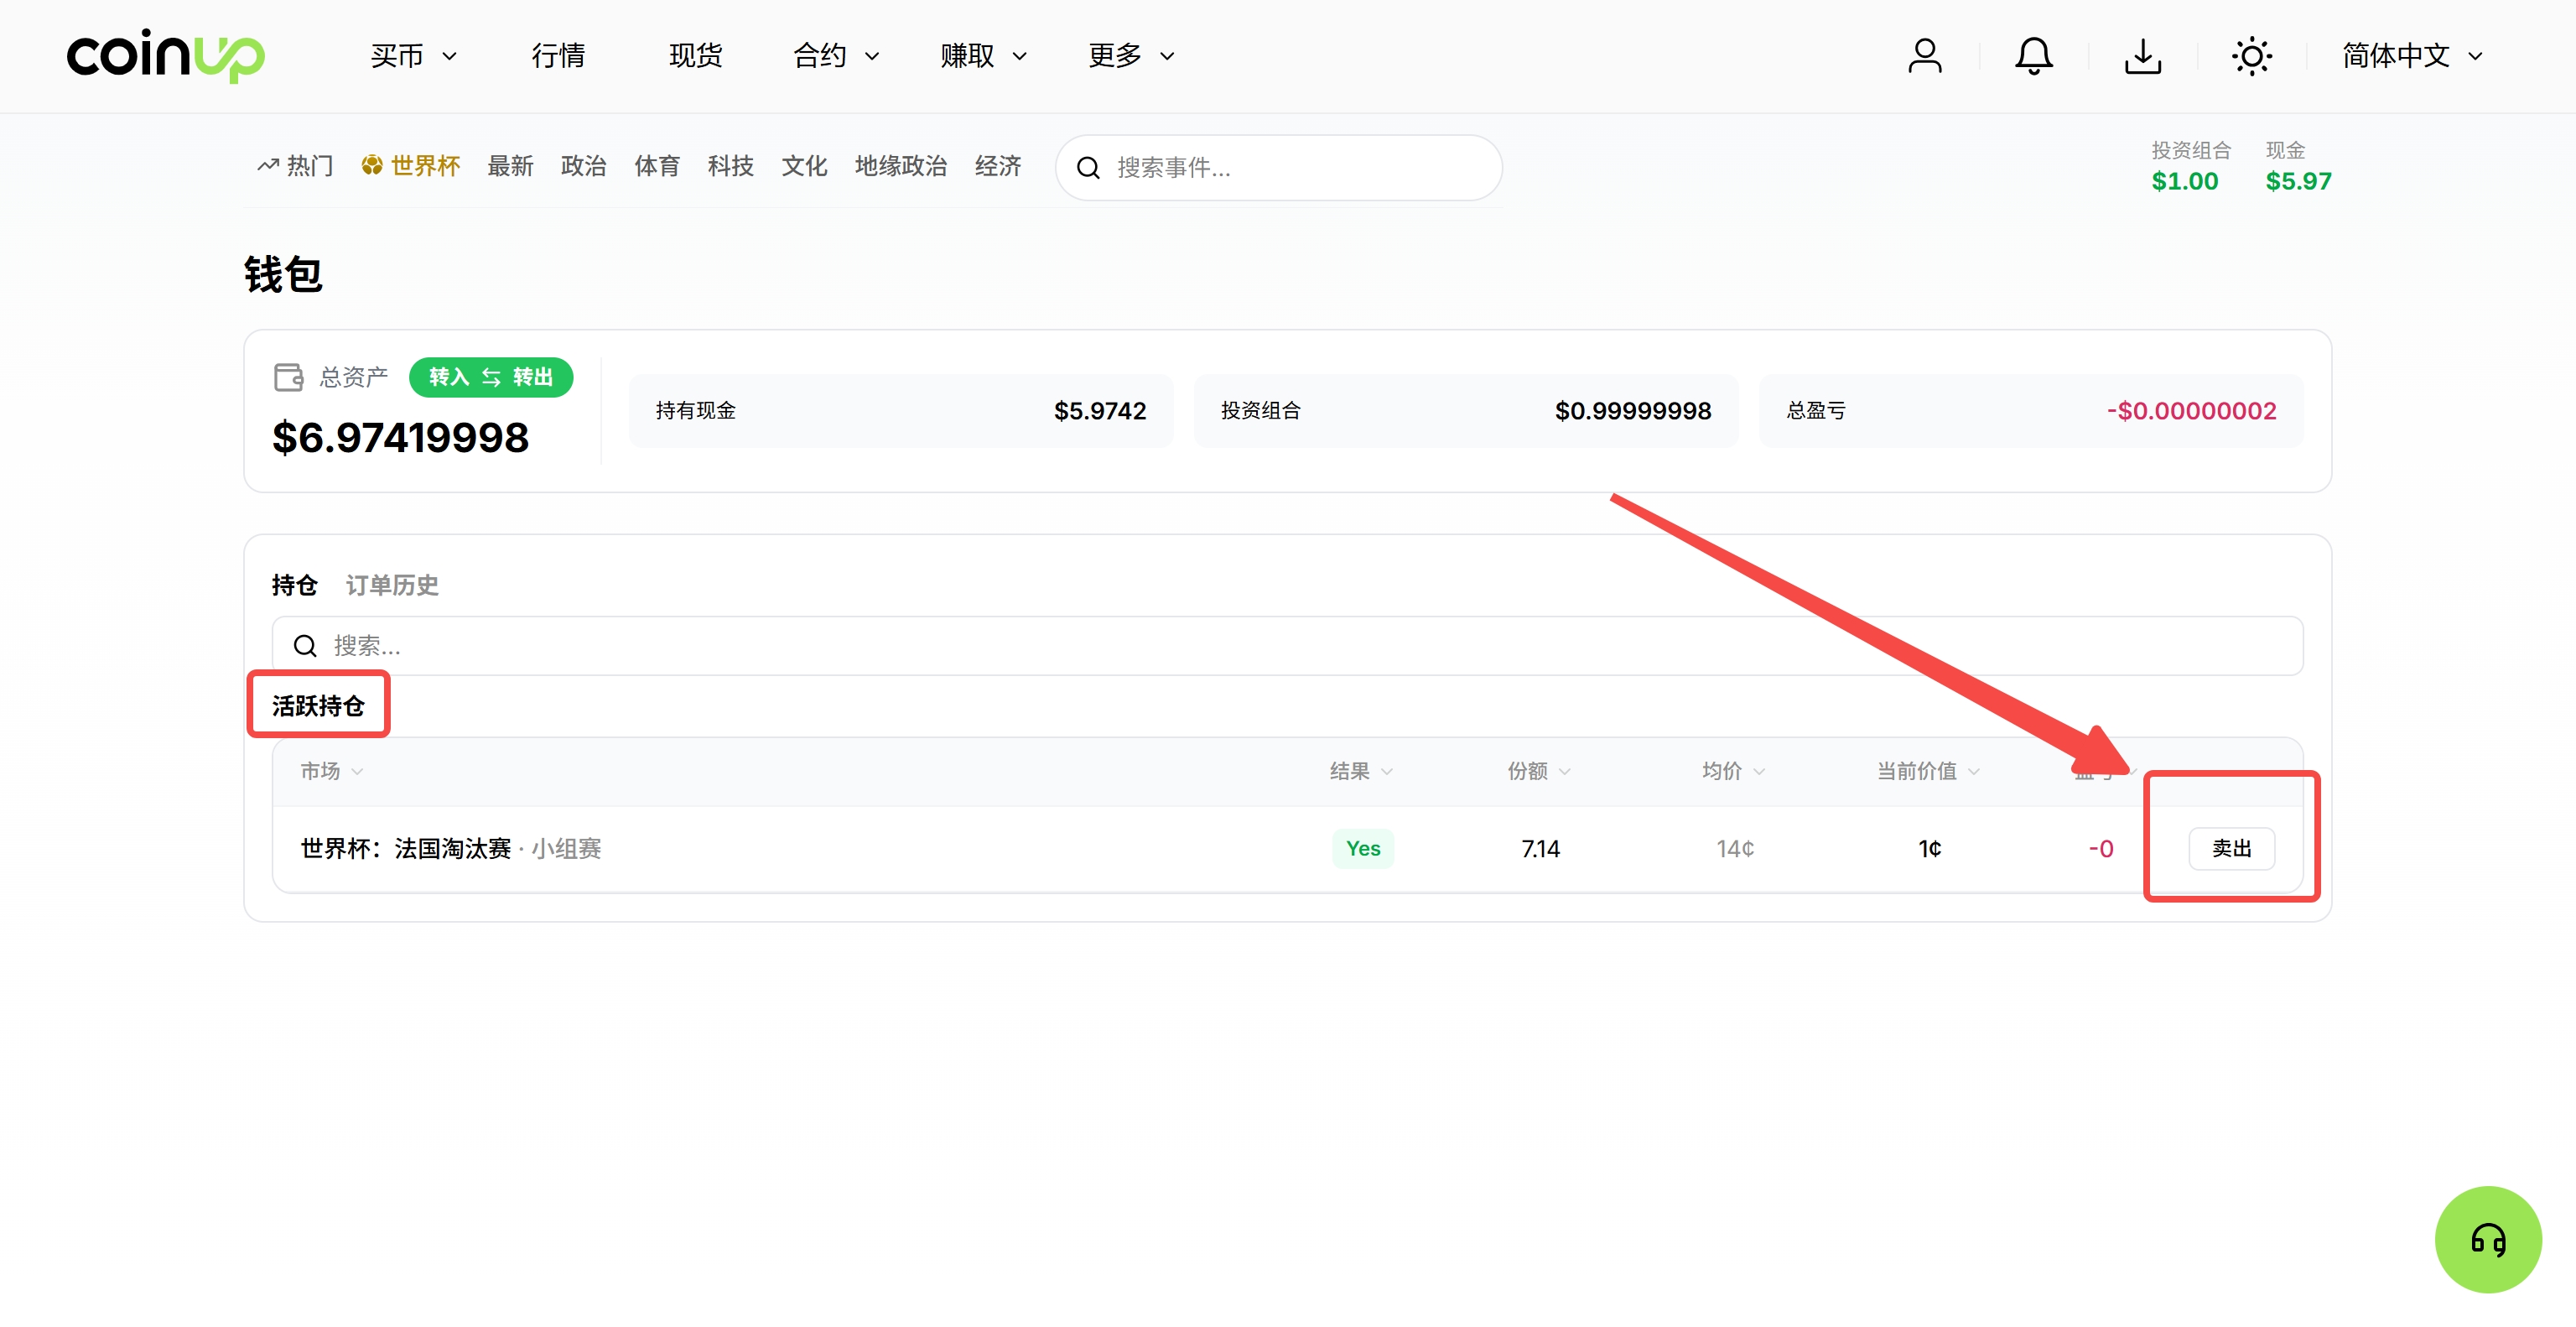Click the total assets $6.97419998 amount
This screenshot has height=1327, width=2576.
[x=400, y=438]
